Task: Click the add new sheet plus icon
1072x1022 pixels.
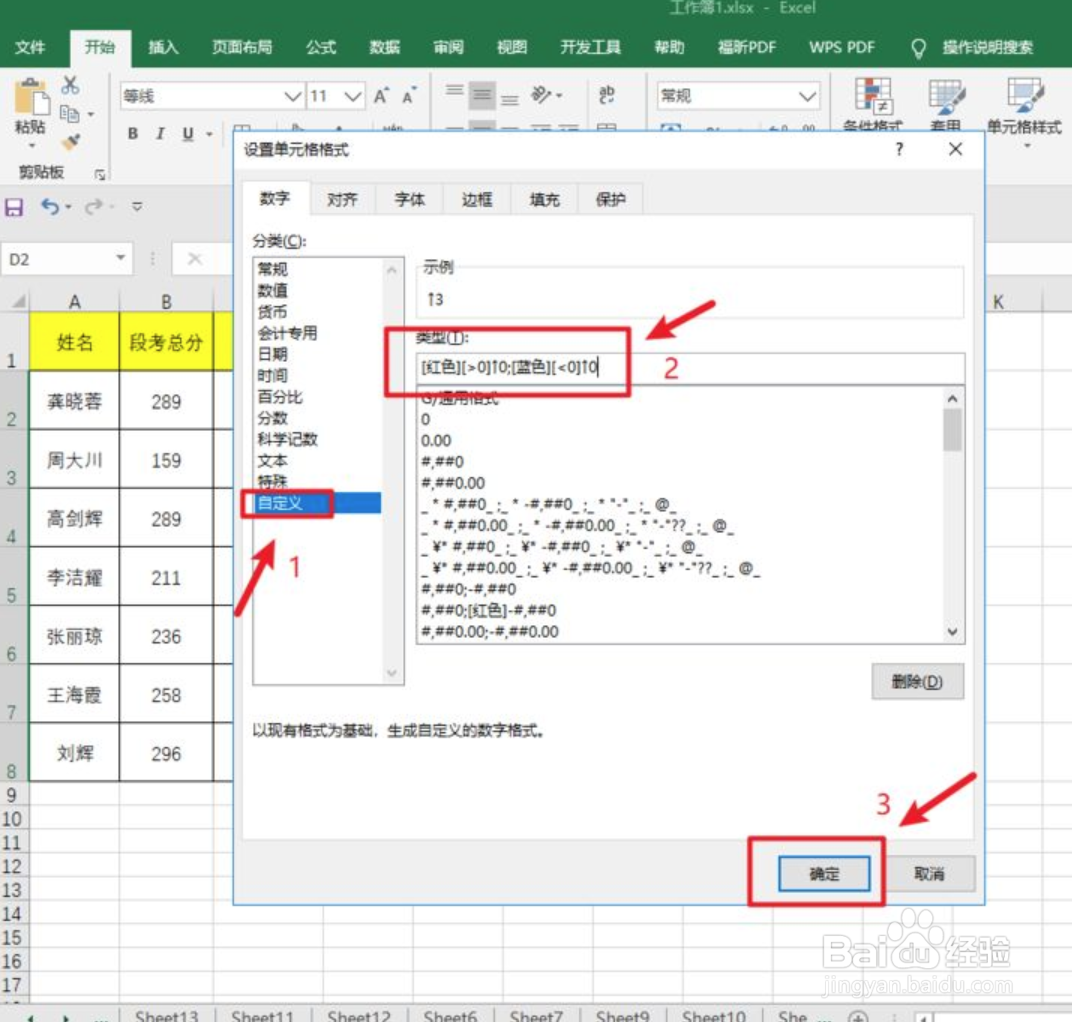Action: (859, 1016)
